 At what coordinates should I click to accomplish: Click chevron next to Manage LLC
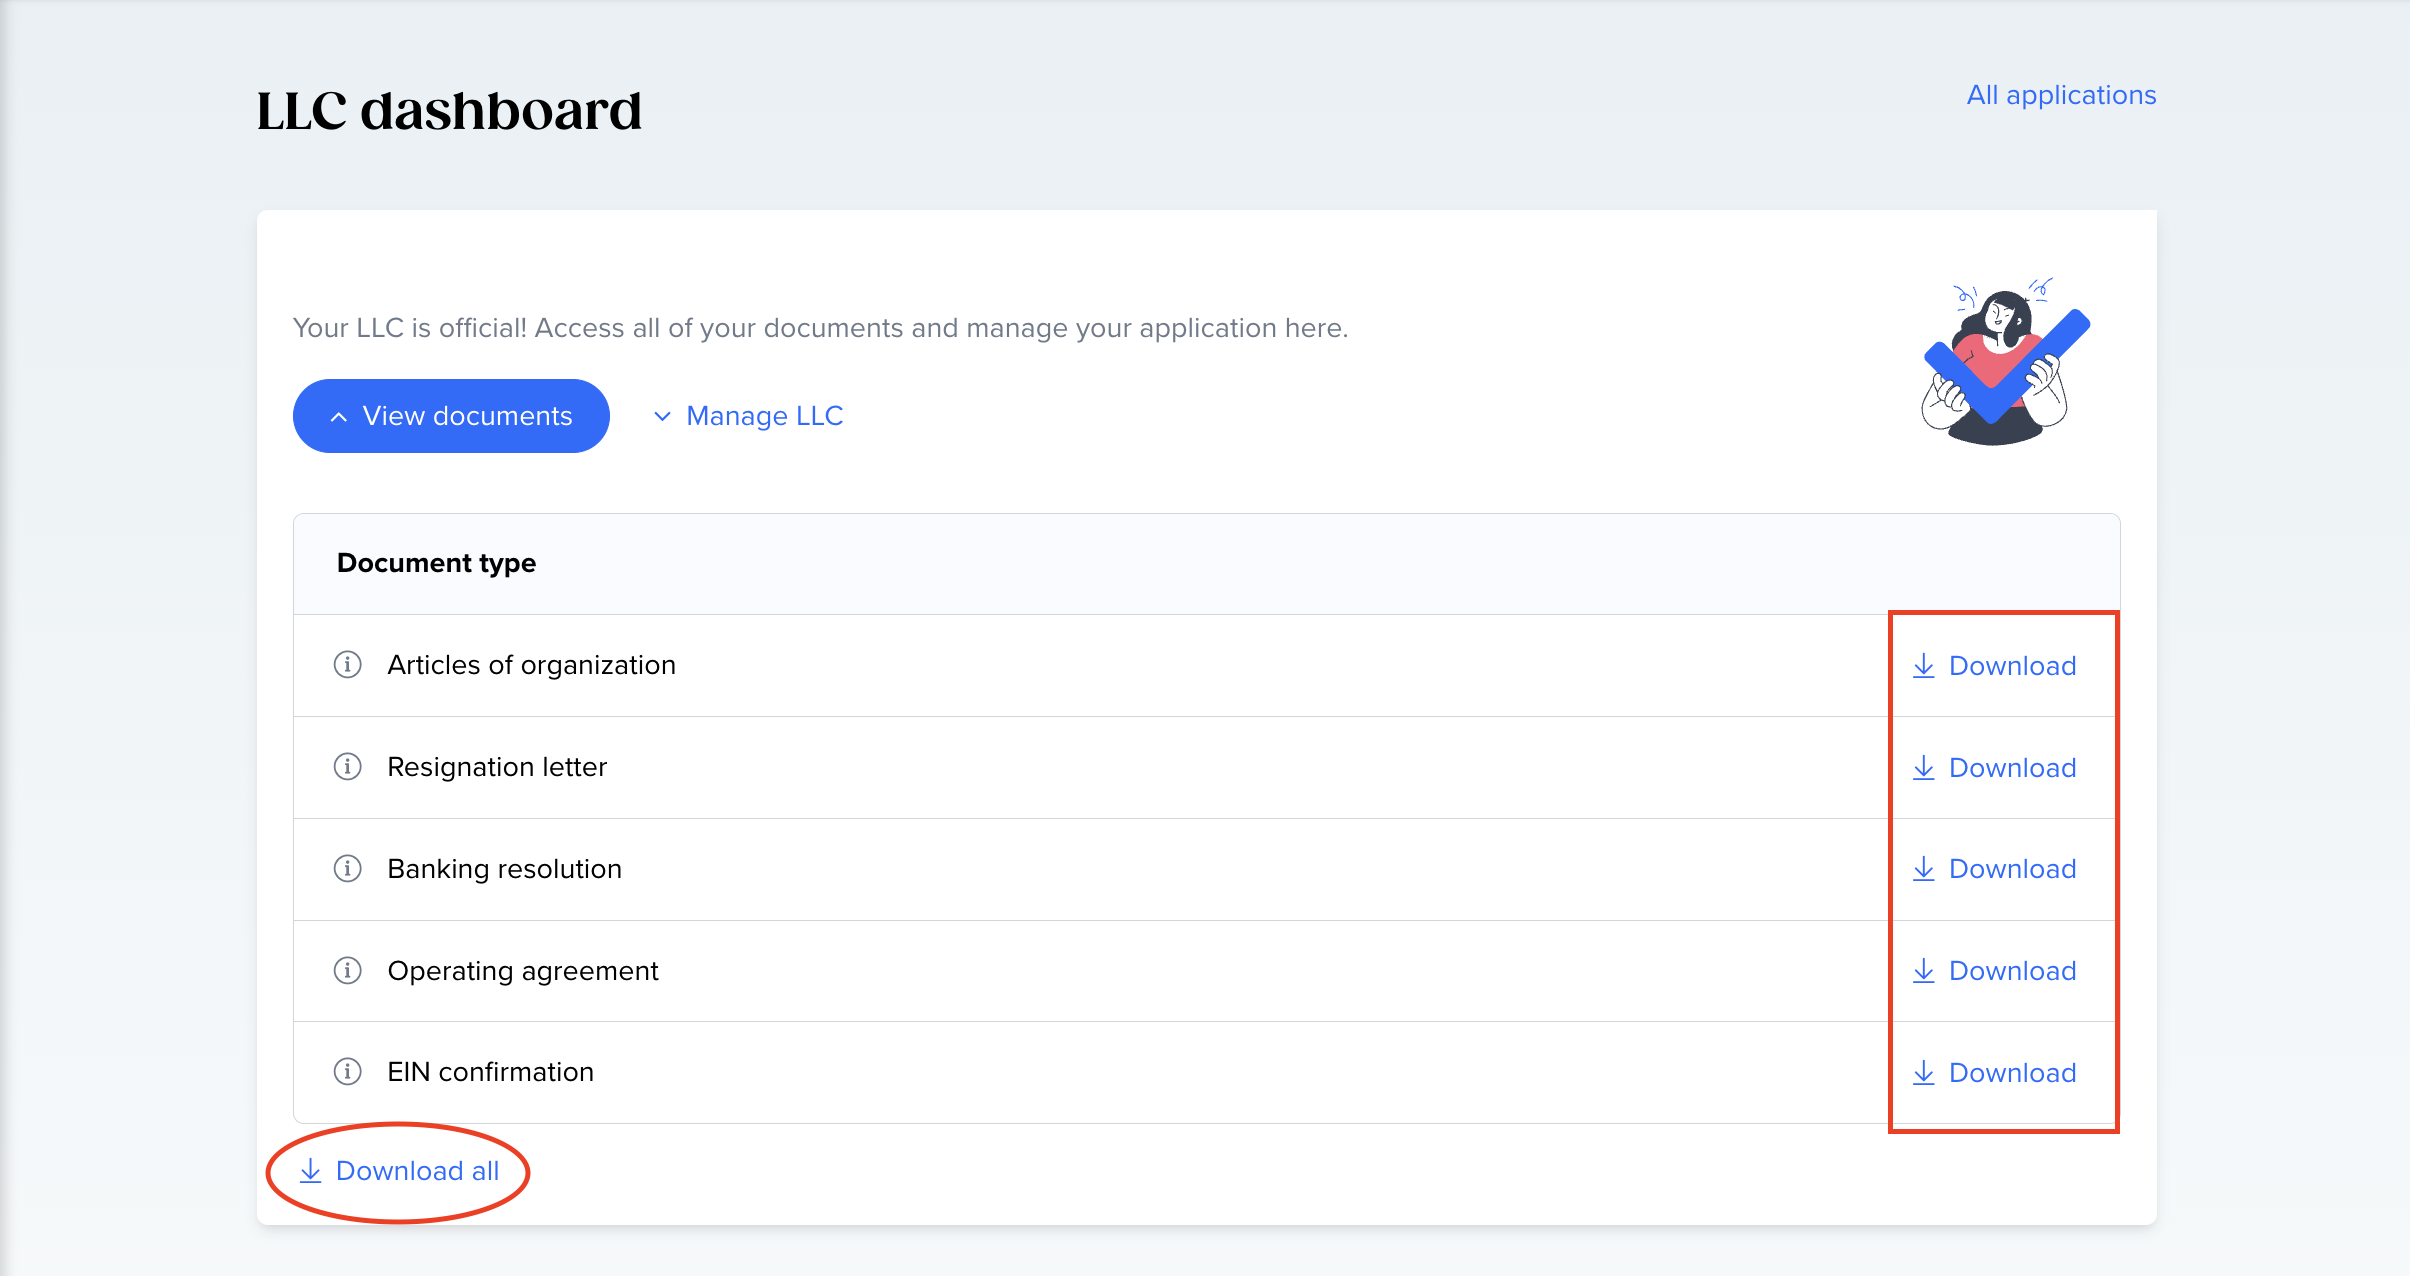[x=662, y=416]
